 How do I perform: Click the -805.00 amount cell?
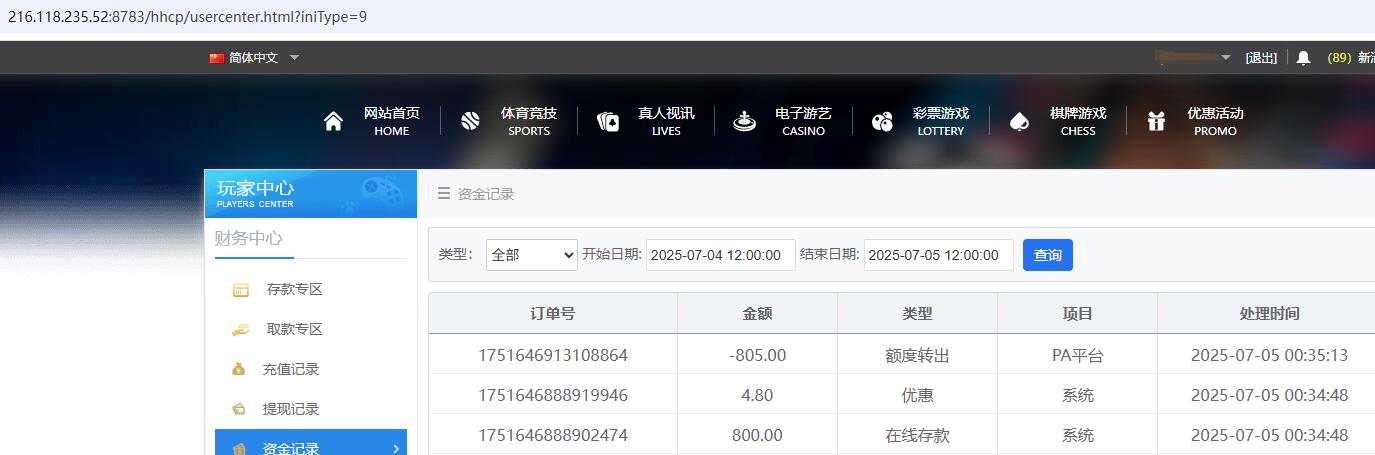pos(757,355)
